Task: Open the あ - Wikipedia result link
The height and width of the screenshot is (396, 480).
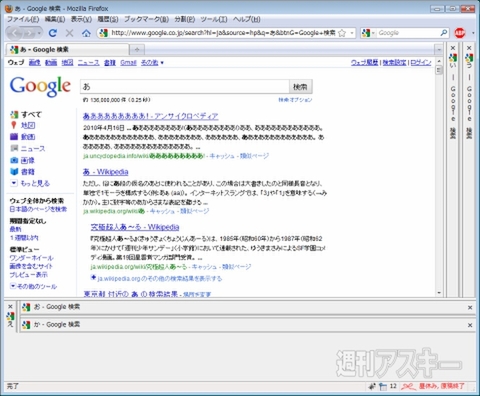Action: click(x=106, y=172)
